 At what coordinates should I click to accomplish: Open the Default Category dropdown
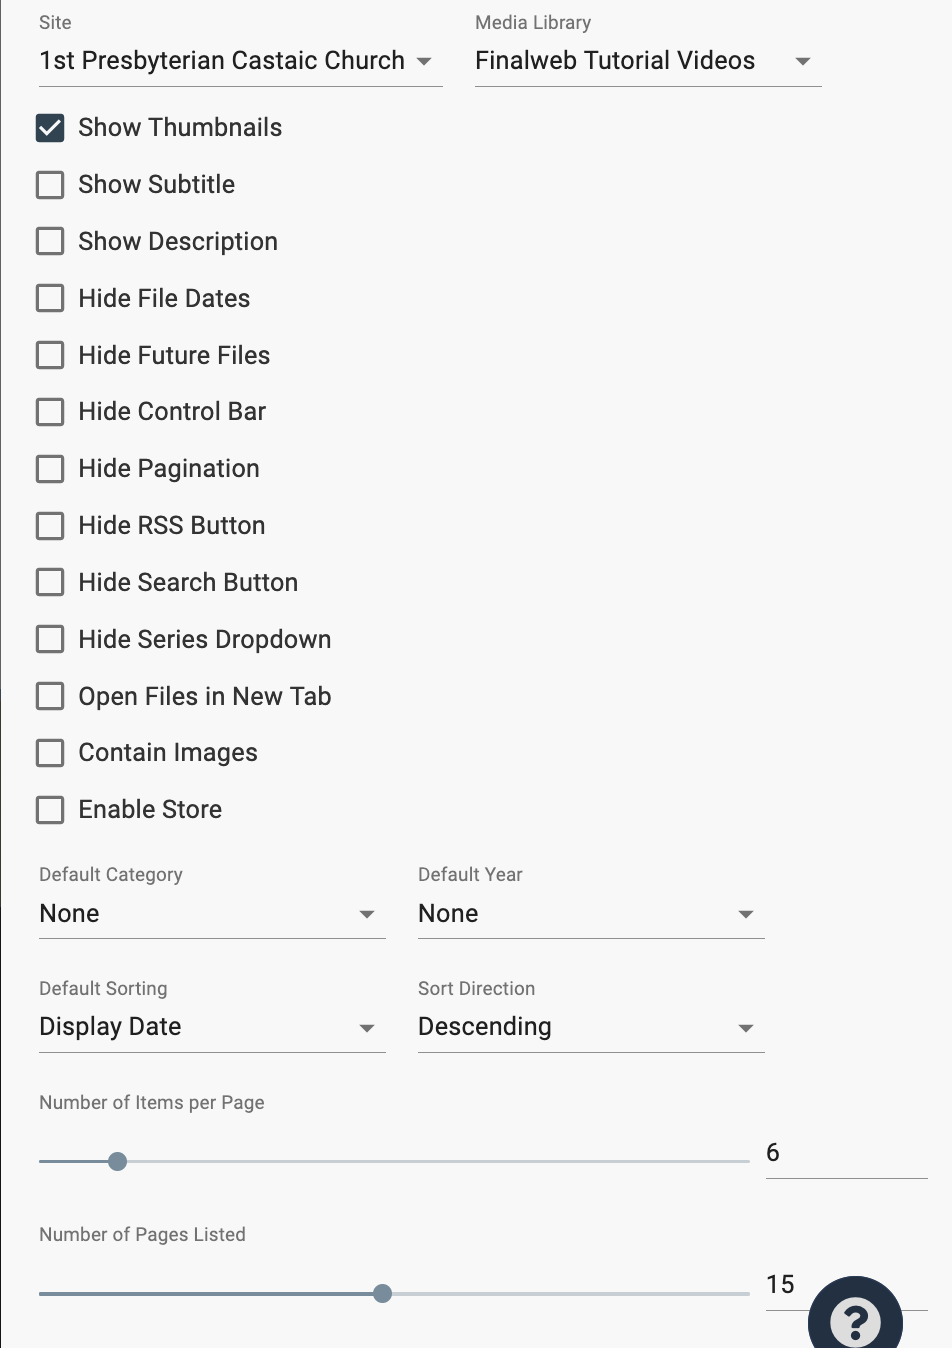pyautogui.click(x=211, y=914)
